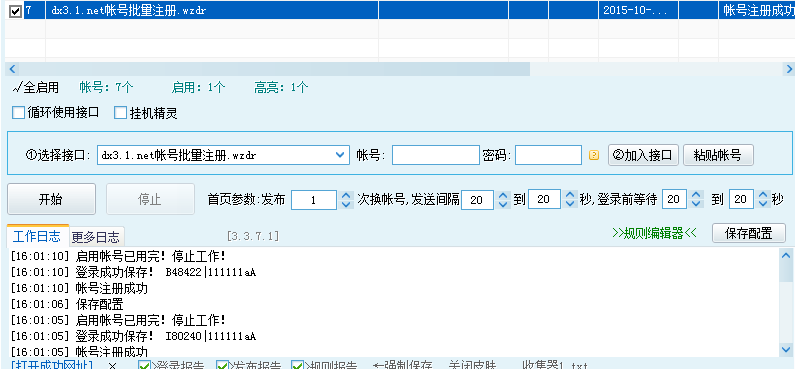
Task: Click the 收集器1.txt file link
Action: (x=555, y=365)
